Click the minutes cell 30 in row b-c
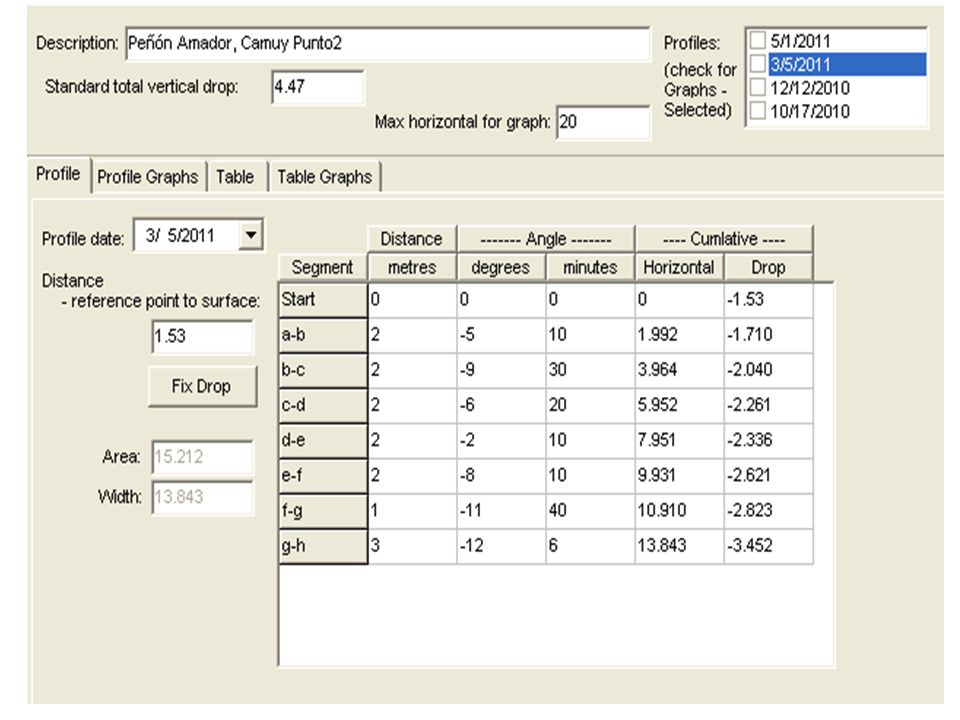The image size is (960, 720). pos(590,370)
